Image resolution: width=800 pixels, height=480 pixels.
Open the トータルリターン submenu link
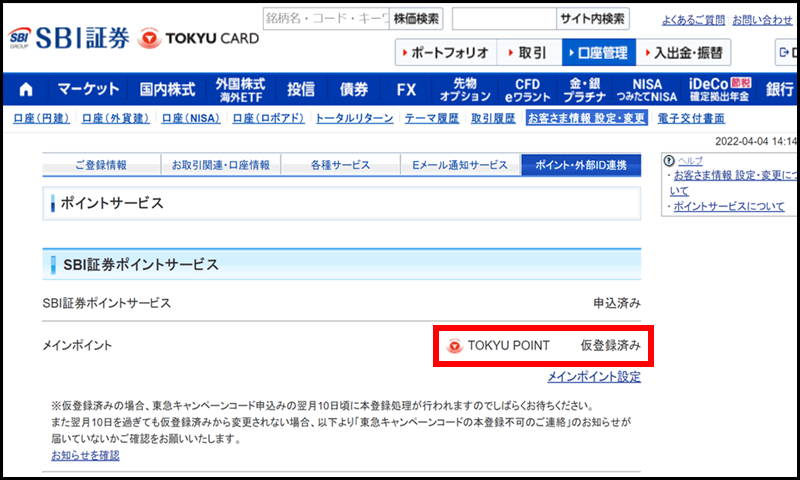(355, 118)
